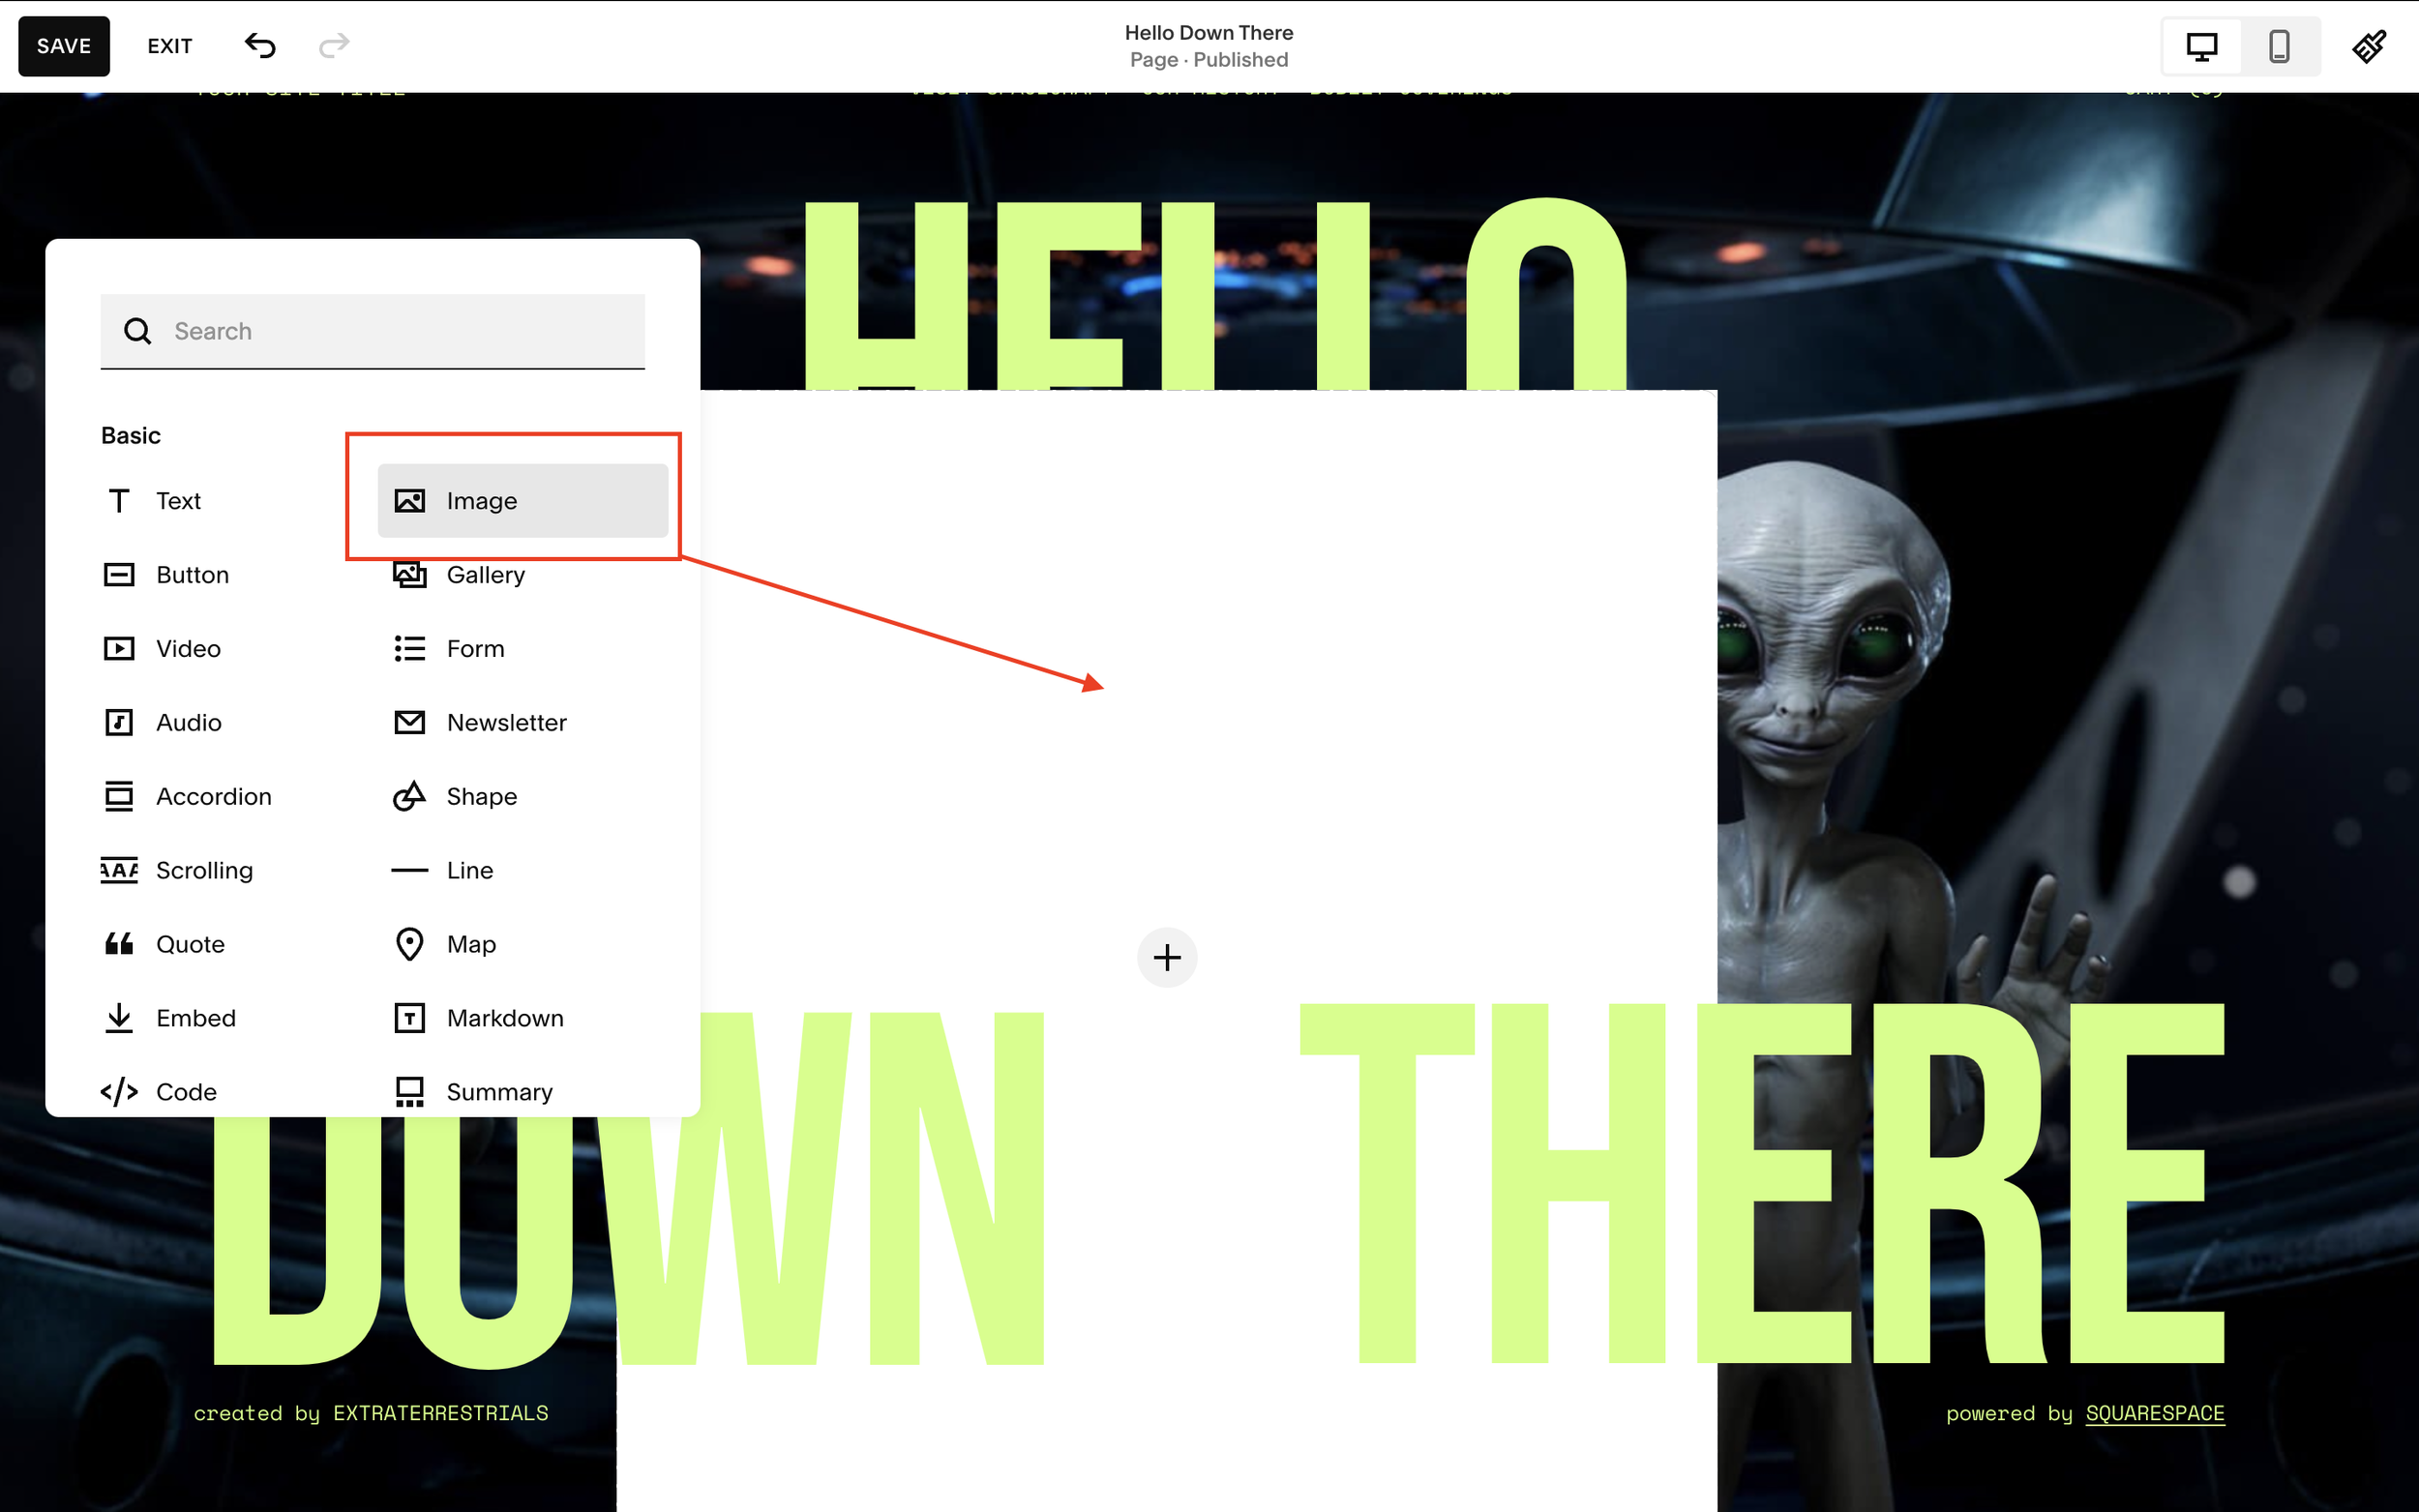This screenshot has height=1512, width=2419.
Task: Open the site styles paintbrush icon
Action: (x=2369, y=46)
